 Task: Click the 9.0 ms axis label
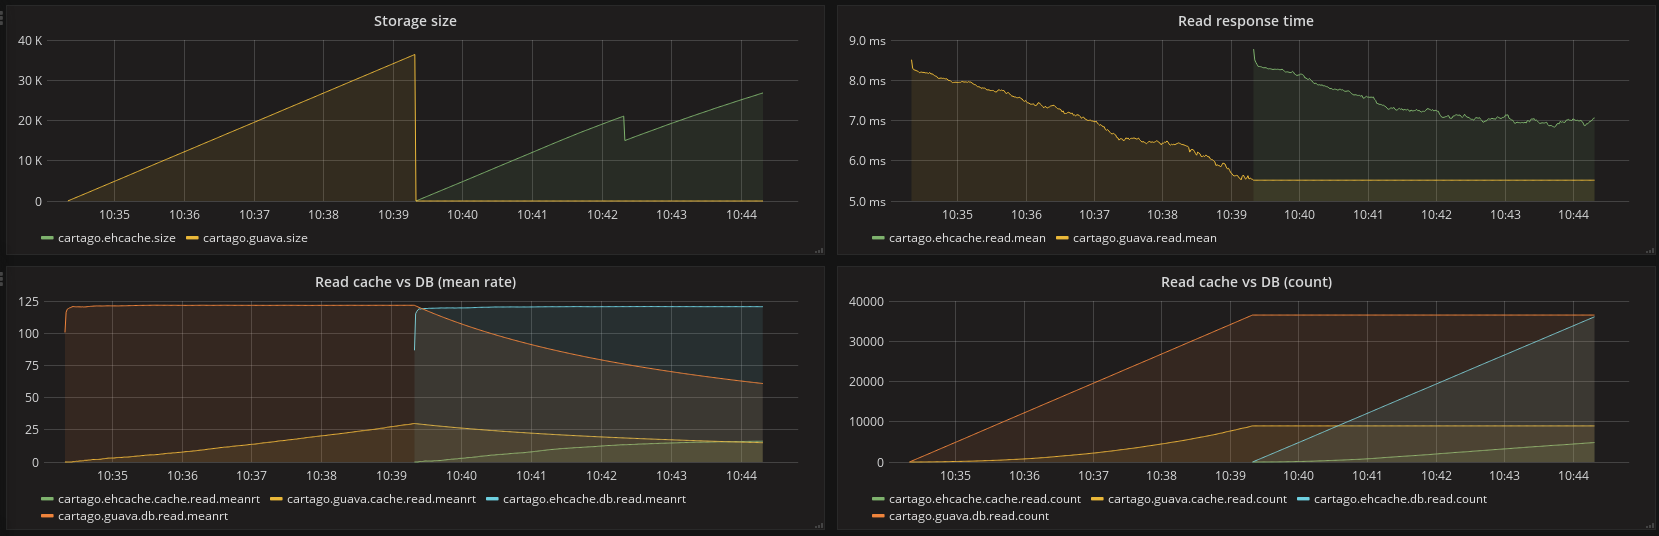click(867, 41)
